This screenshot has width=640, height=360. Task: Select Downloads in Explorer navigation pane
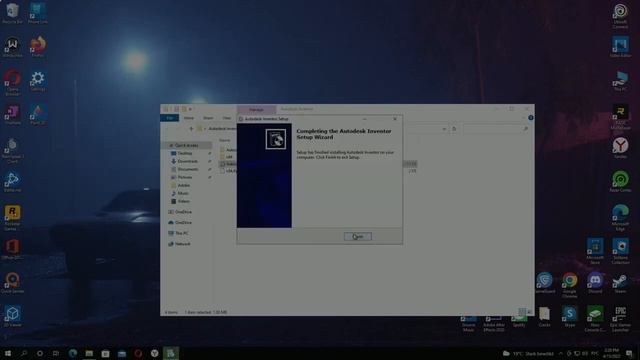[187, 161]
